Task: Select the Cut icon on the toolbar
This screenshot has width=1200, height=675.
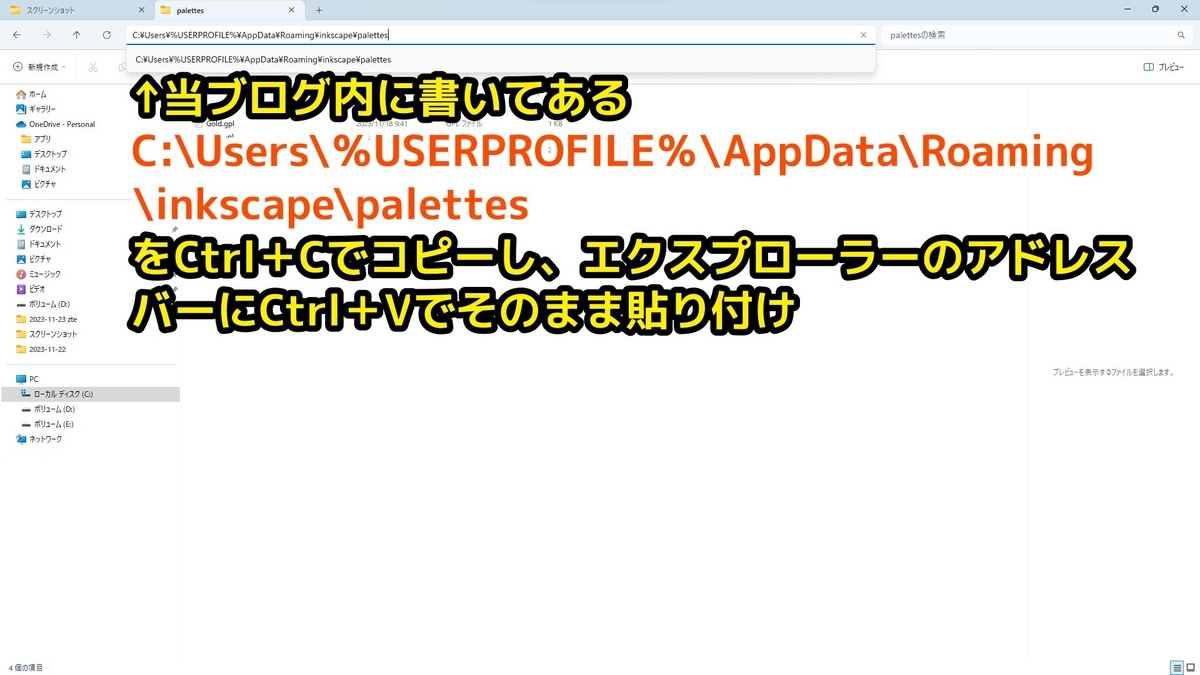Action: [92, 67]
